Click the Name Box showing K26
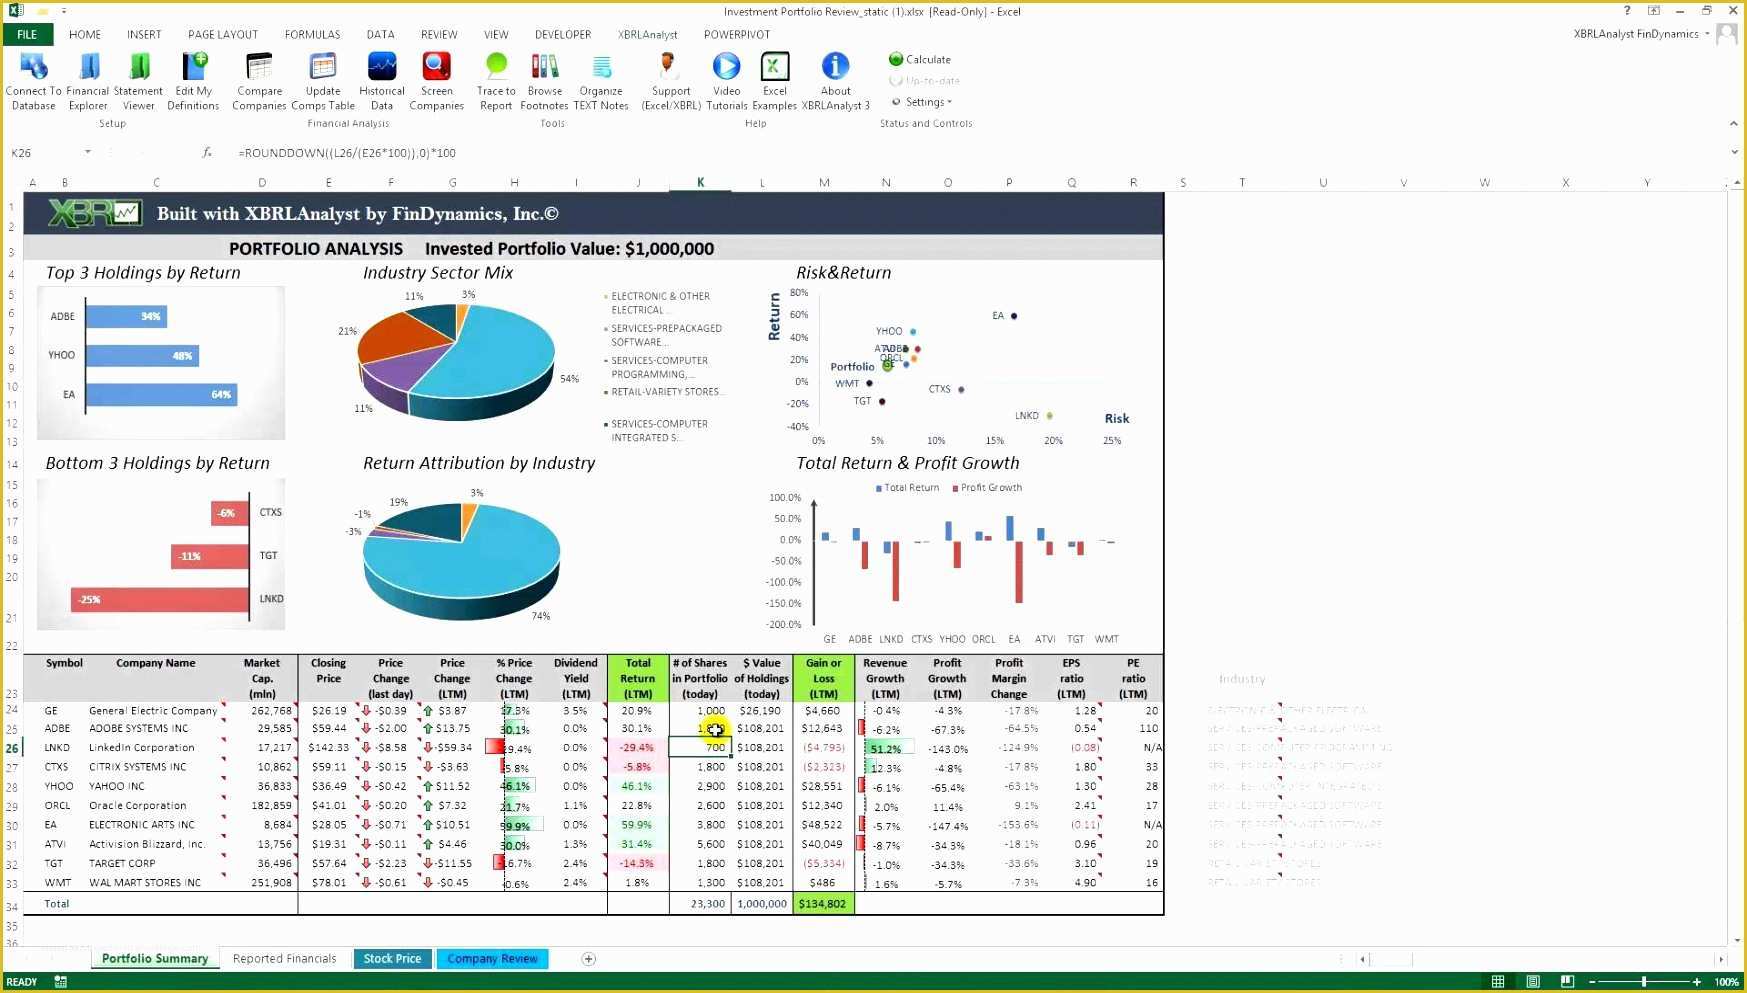This screenshot has height=993, width=1747. point(44,153)
